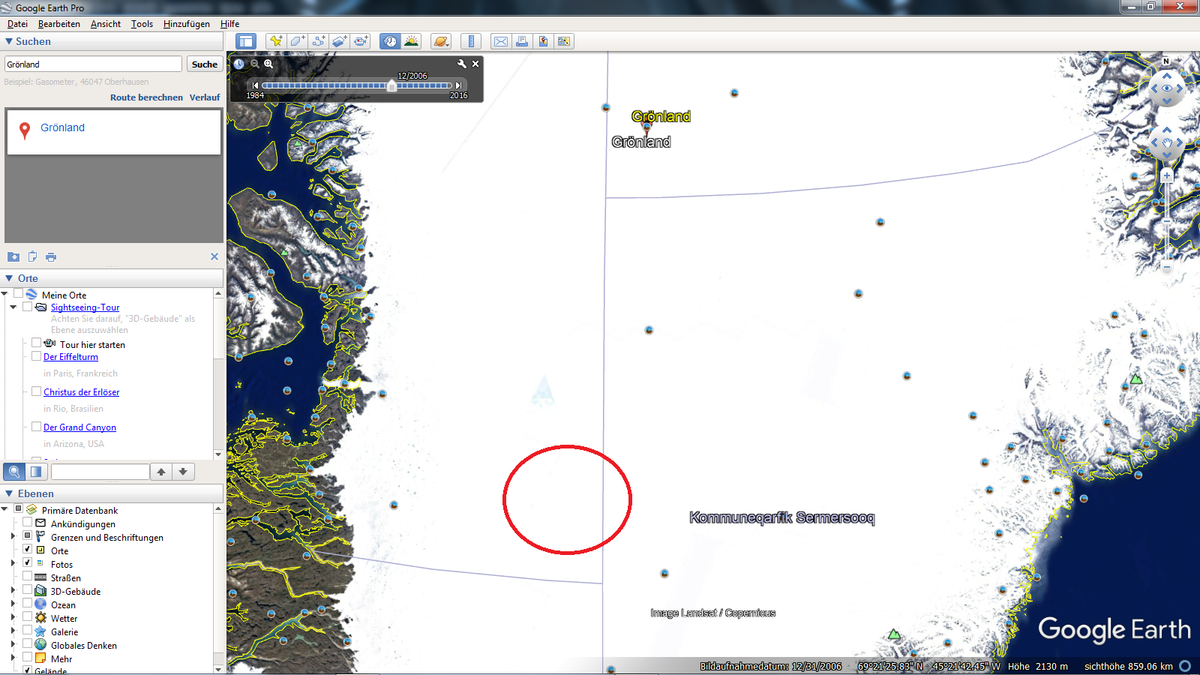Image resolution: width=1200 pixels, height=675 pixels.
Task: Select the add path tool
Action: pyautogui.click(x=319, y=41)
